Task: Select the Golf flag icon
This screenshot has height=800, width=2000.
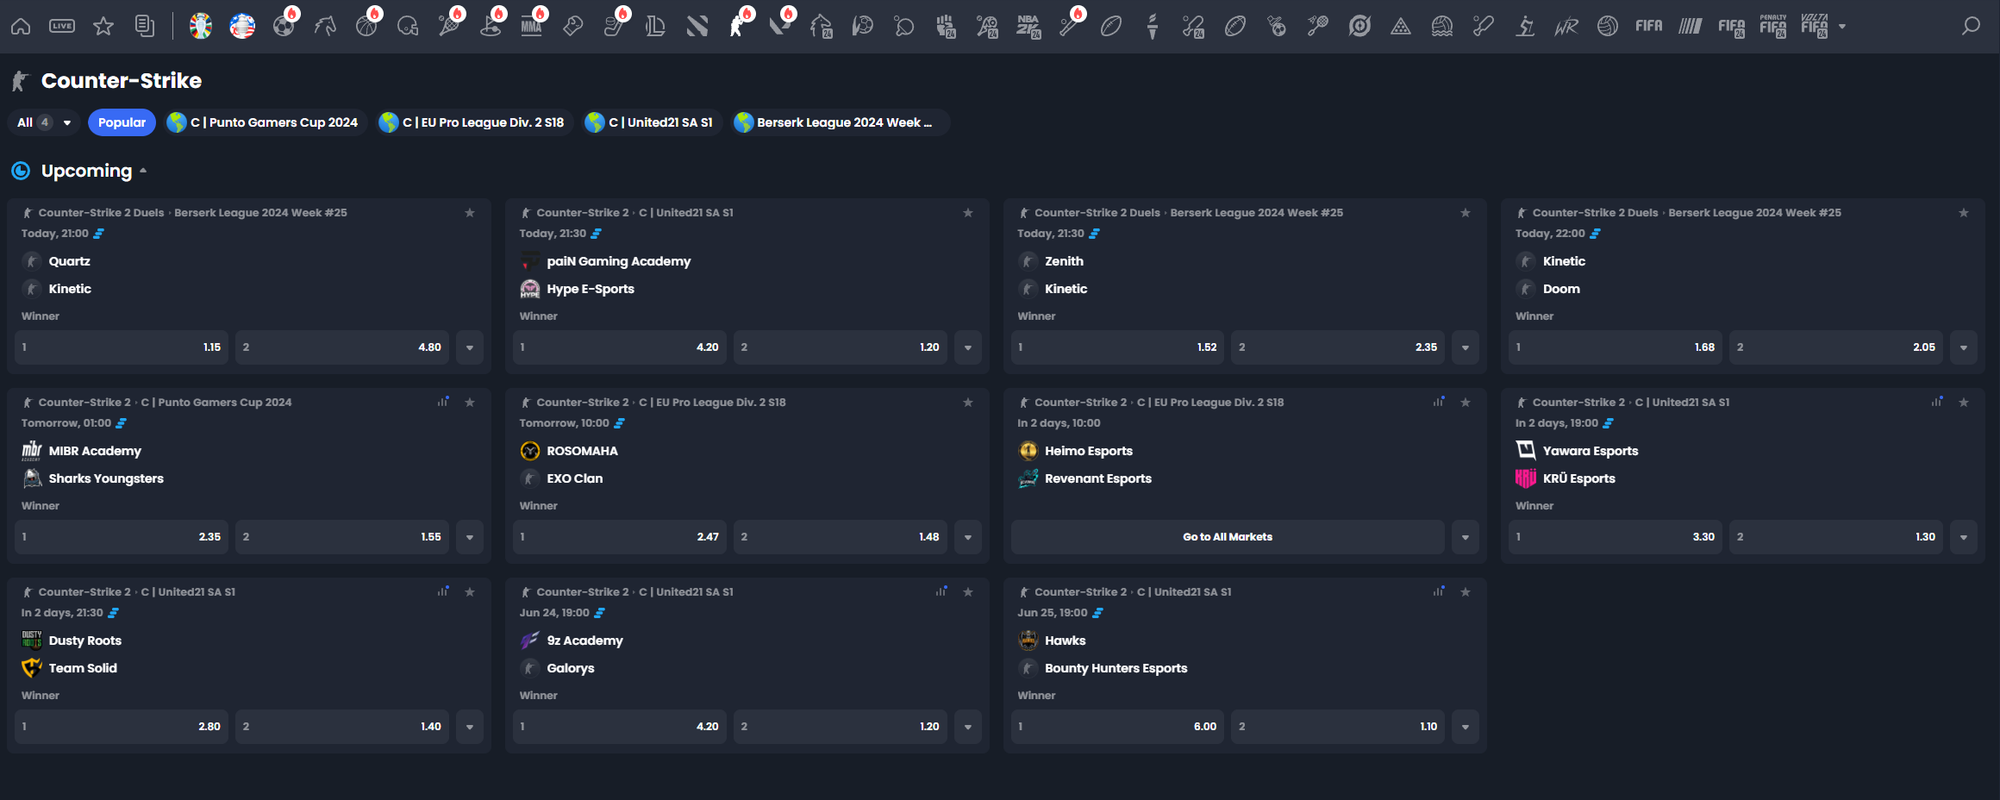Action: (x=490, y=26)
